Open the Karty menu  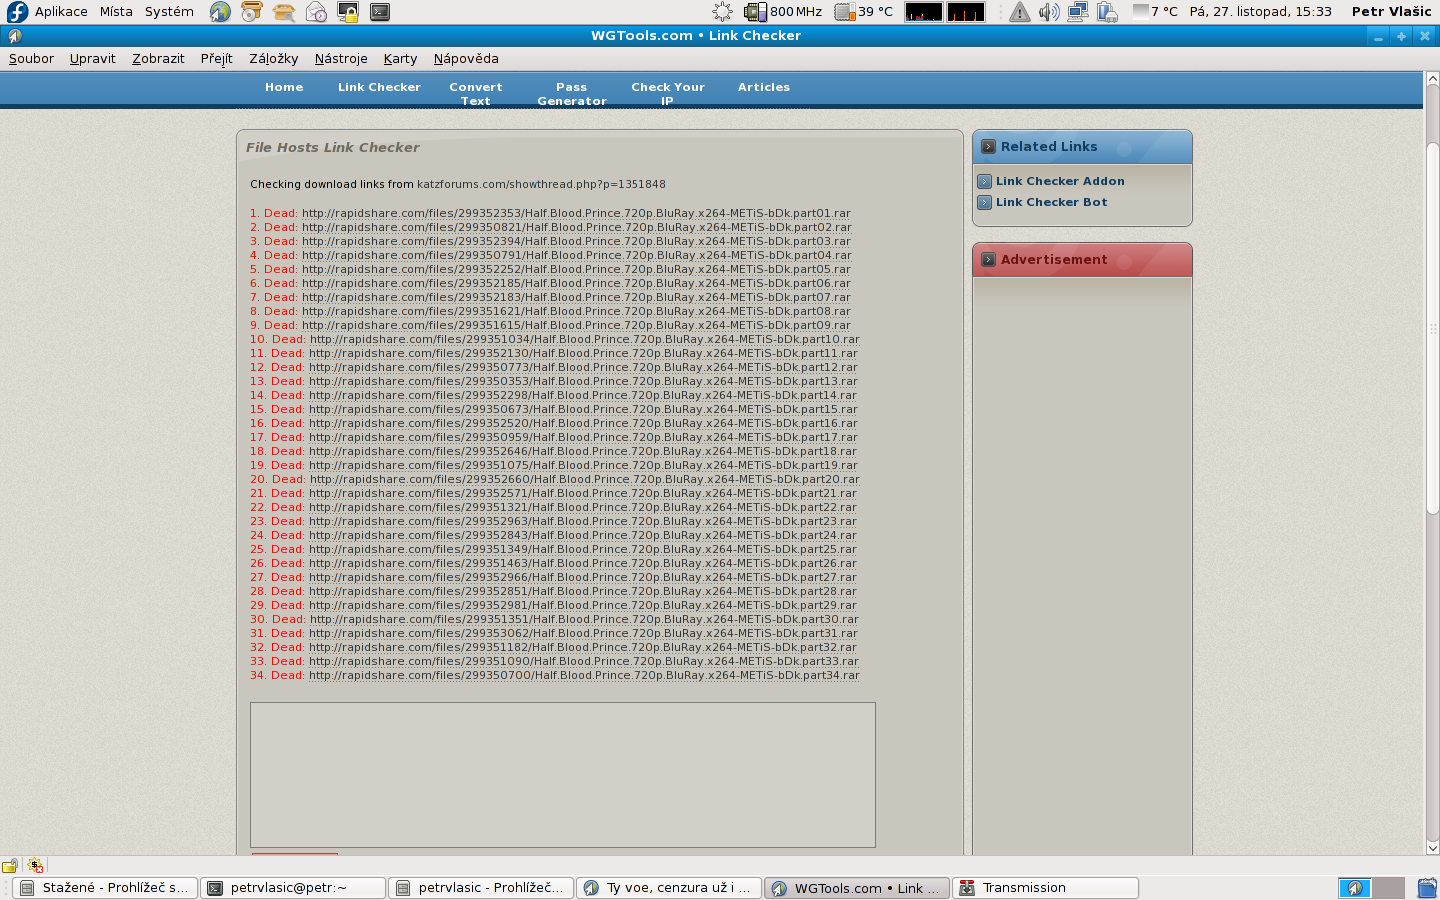(x=400, y=59)
